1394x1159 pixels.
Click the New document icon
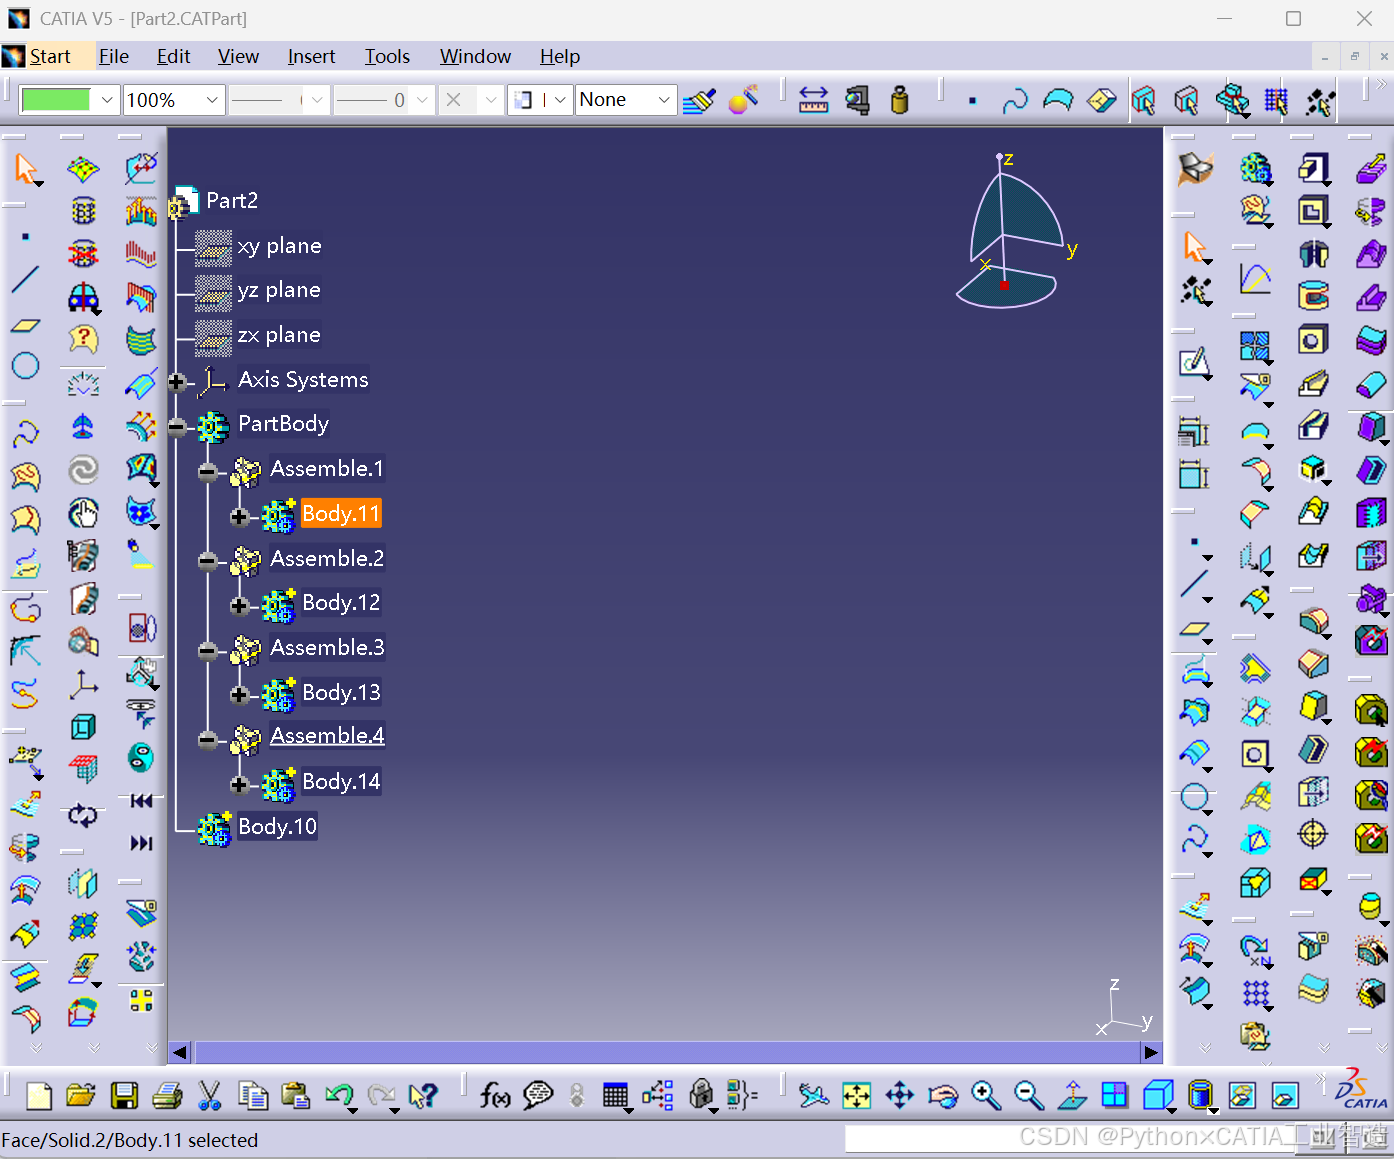pyautogui.click(x=38, y=1096)
